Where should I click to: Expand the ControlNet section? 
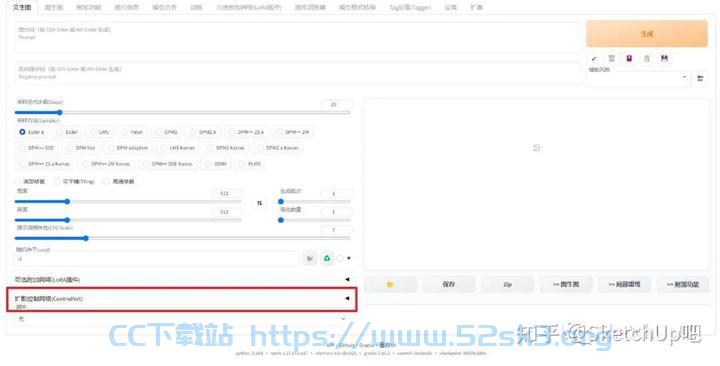tap(182, 298)
